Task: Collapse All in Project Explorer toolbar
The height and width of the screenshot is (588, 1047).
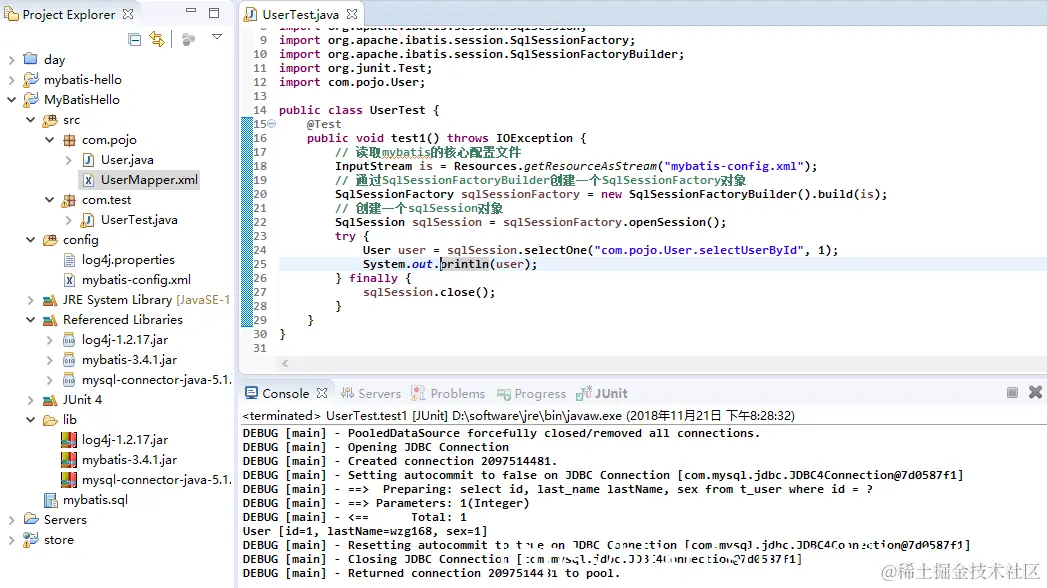Action: pyautogui.click(x=134, y=39)
